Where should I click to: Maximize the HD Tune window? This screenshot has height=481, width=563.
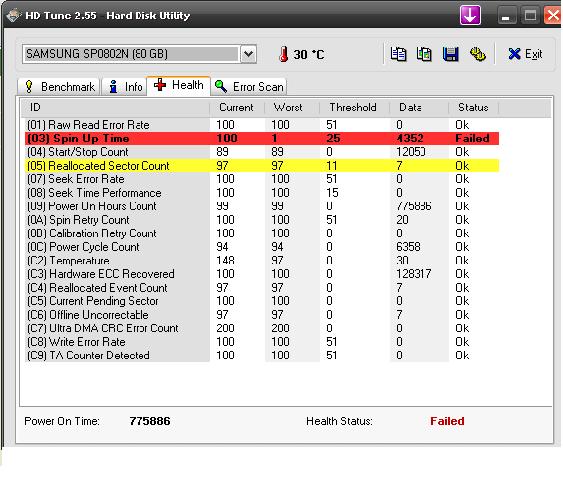click(x=530, y=16)
